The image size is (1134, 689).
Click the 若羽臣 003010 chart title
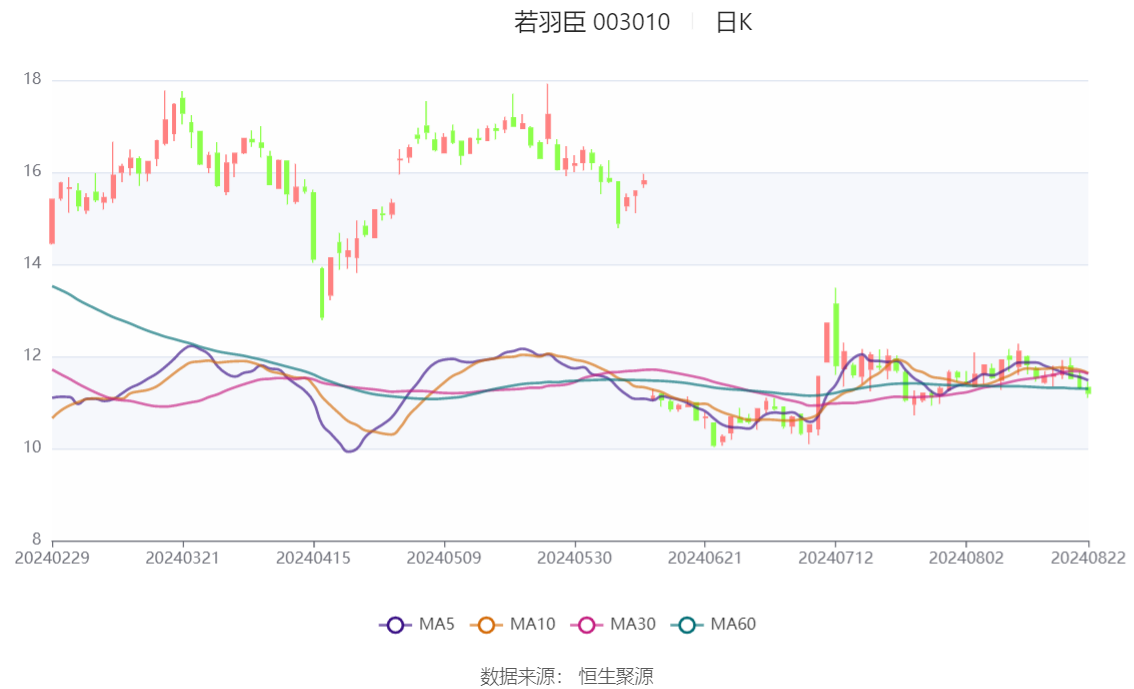point(592,22)
